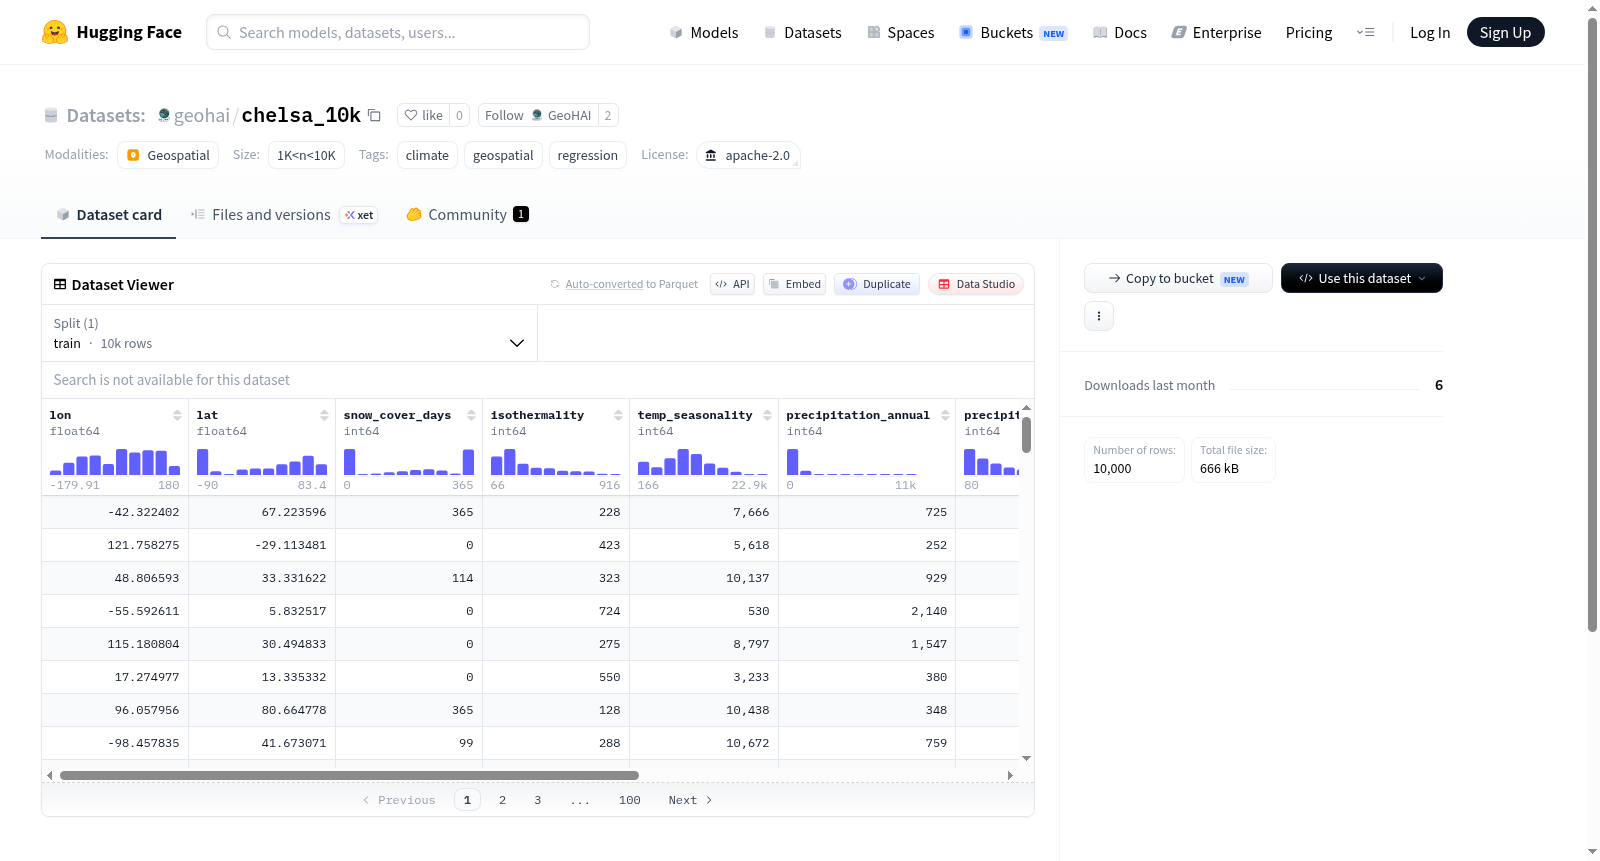The width and height of the screenshot is (1600, 861).
Task: Copy the dataset name chelsa_10k
Action: 374,115
